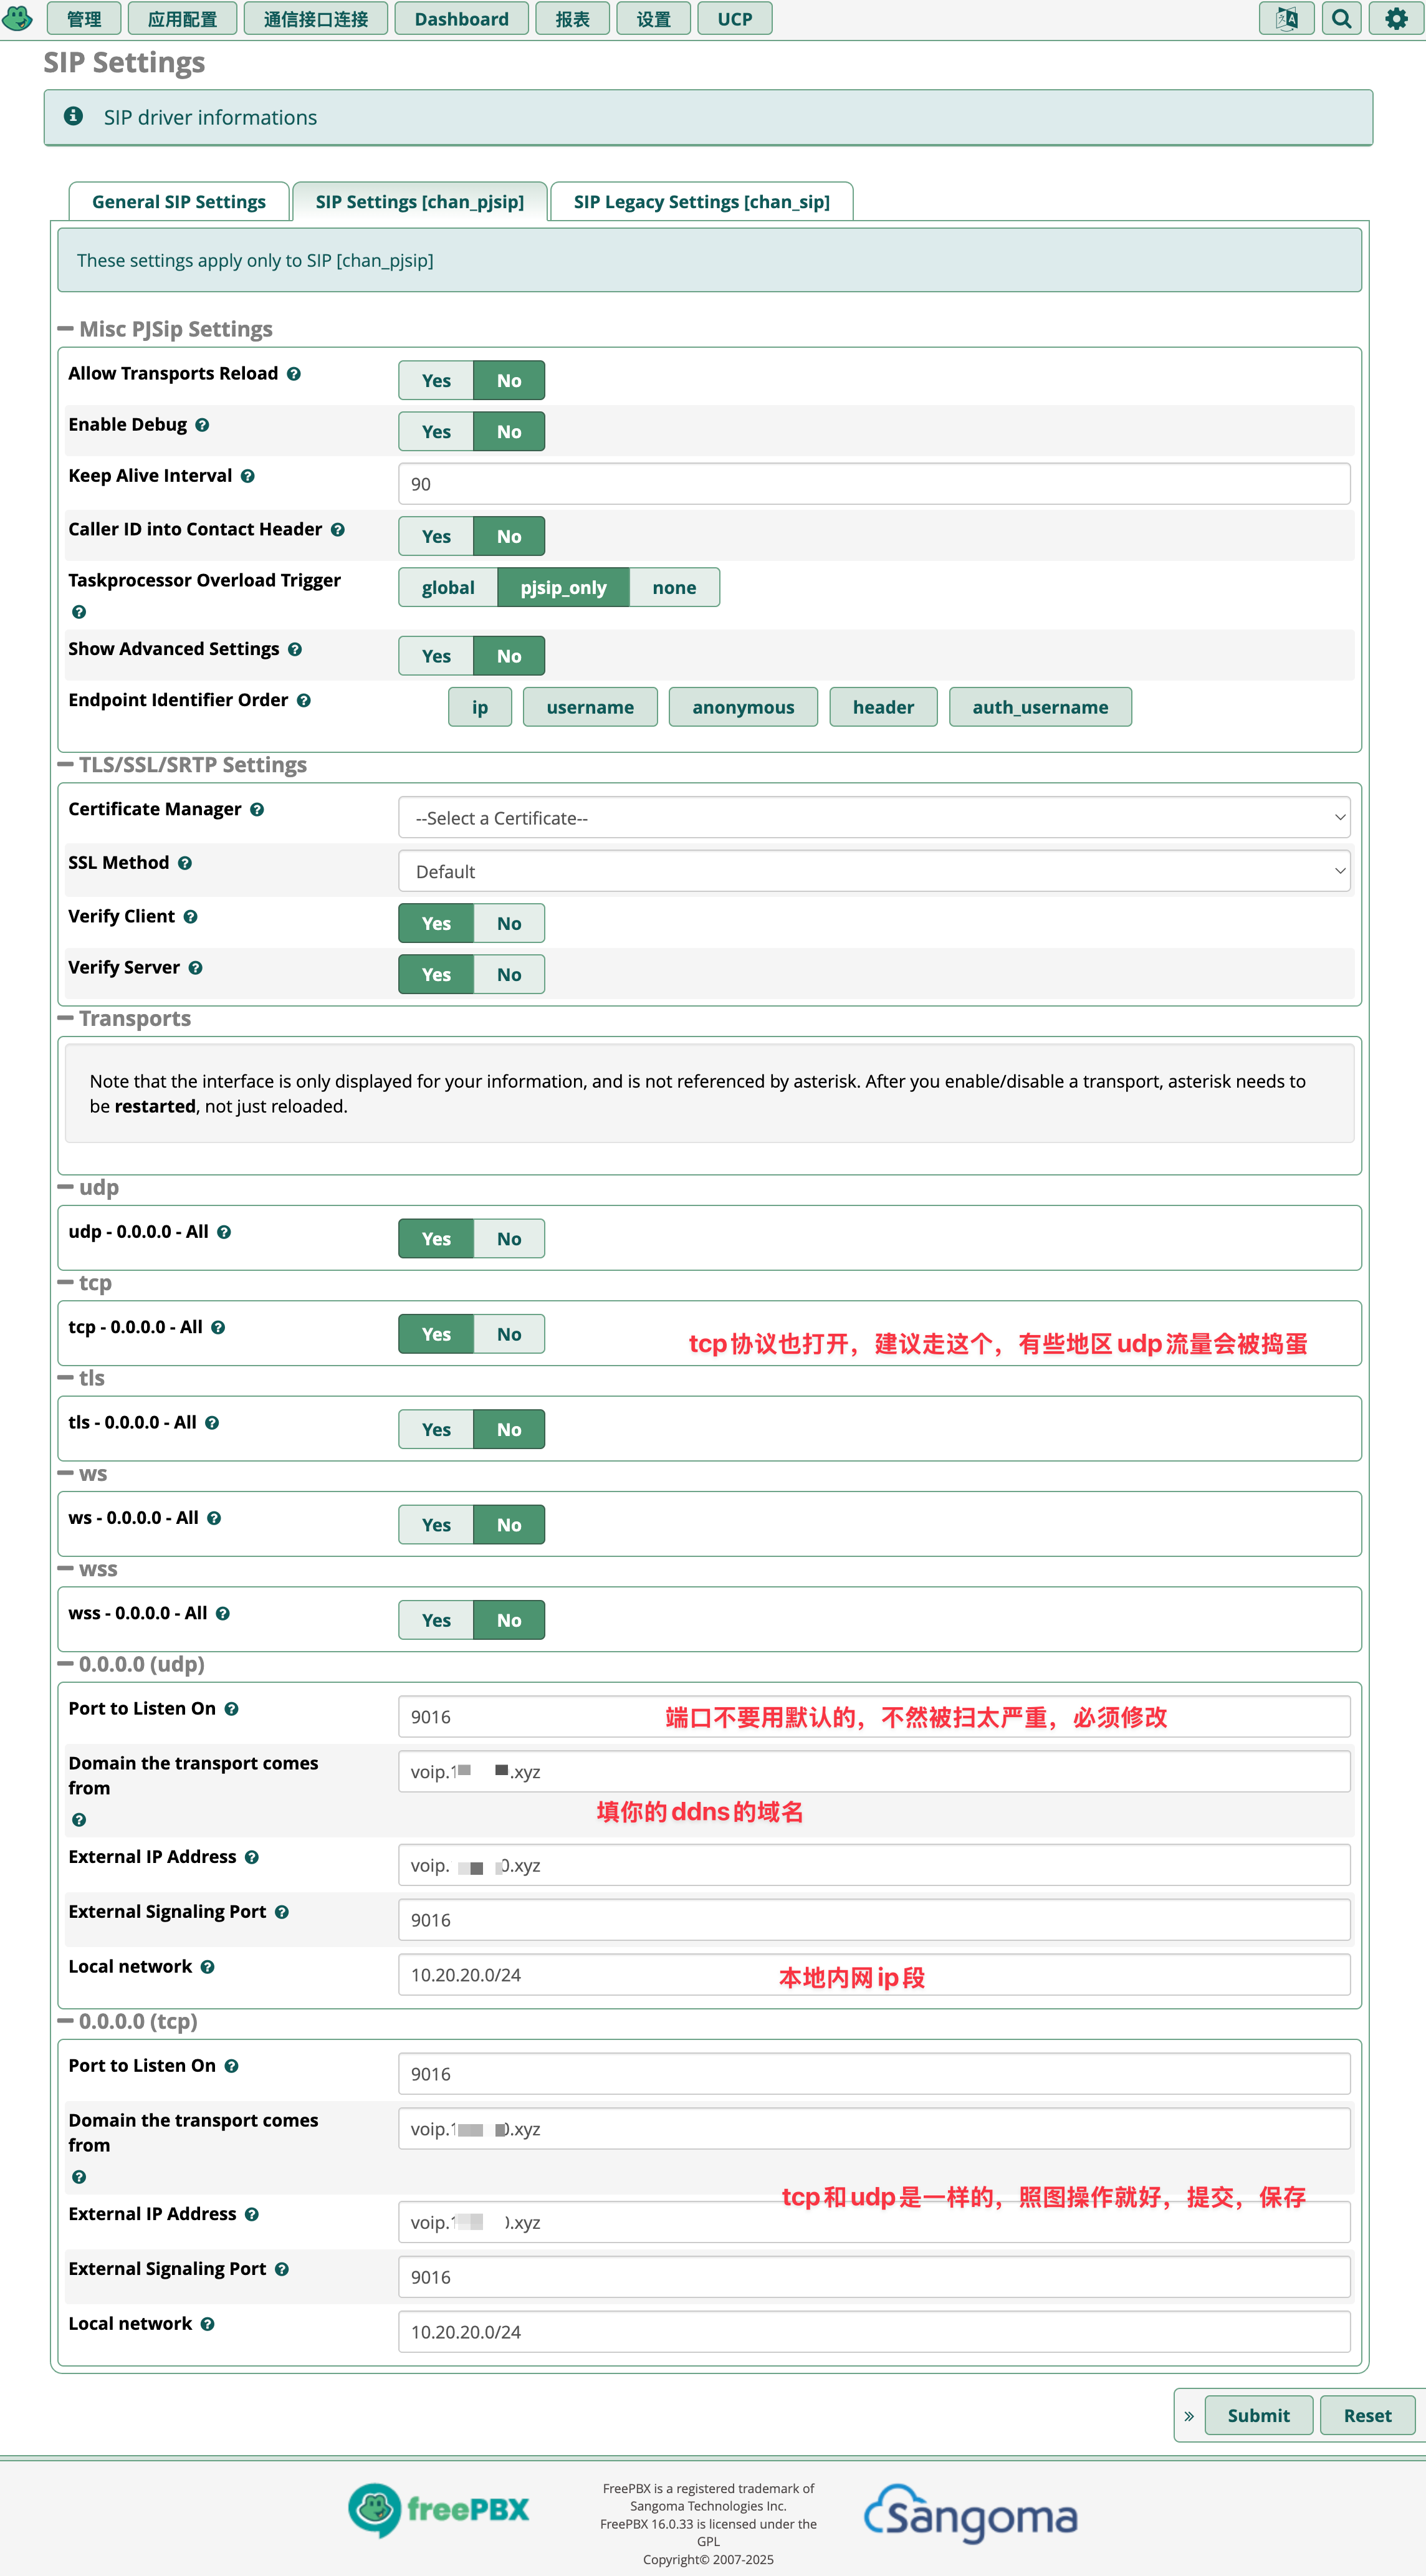Open the UCP menu button
Image resolution: width=1426 pixels, height=2576 pixels.
coord(734,19)
